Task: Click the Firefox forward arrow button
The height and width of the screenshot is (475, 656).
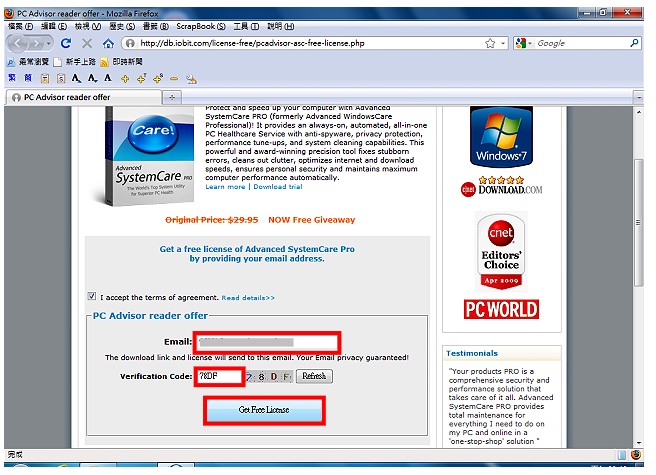Action: click(x=37, y=43)
